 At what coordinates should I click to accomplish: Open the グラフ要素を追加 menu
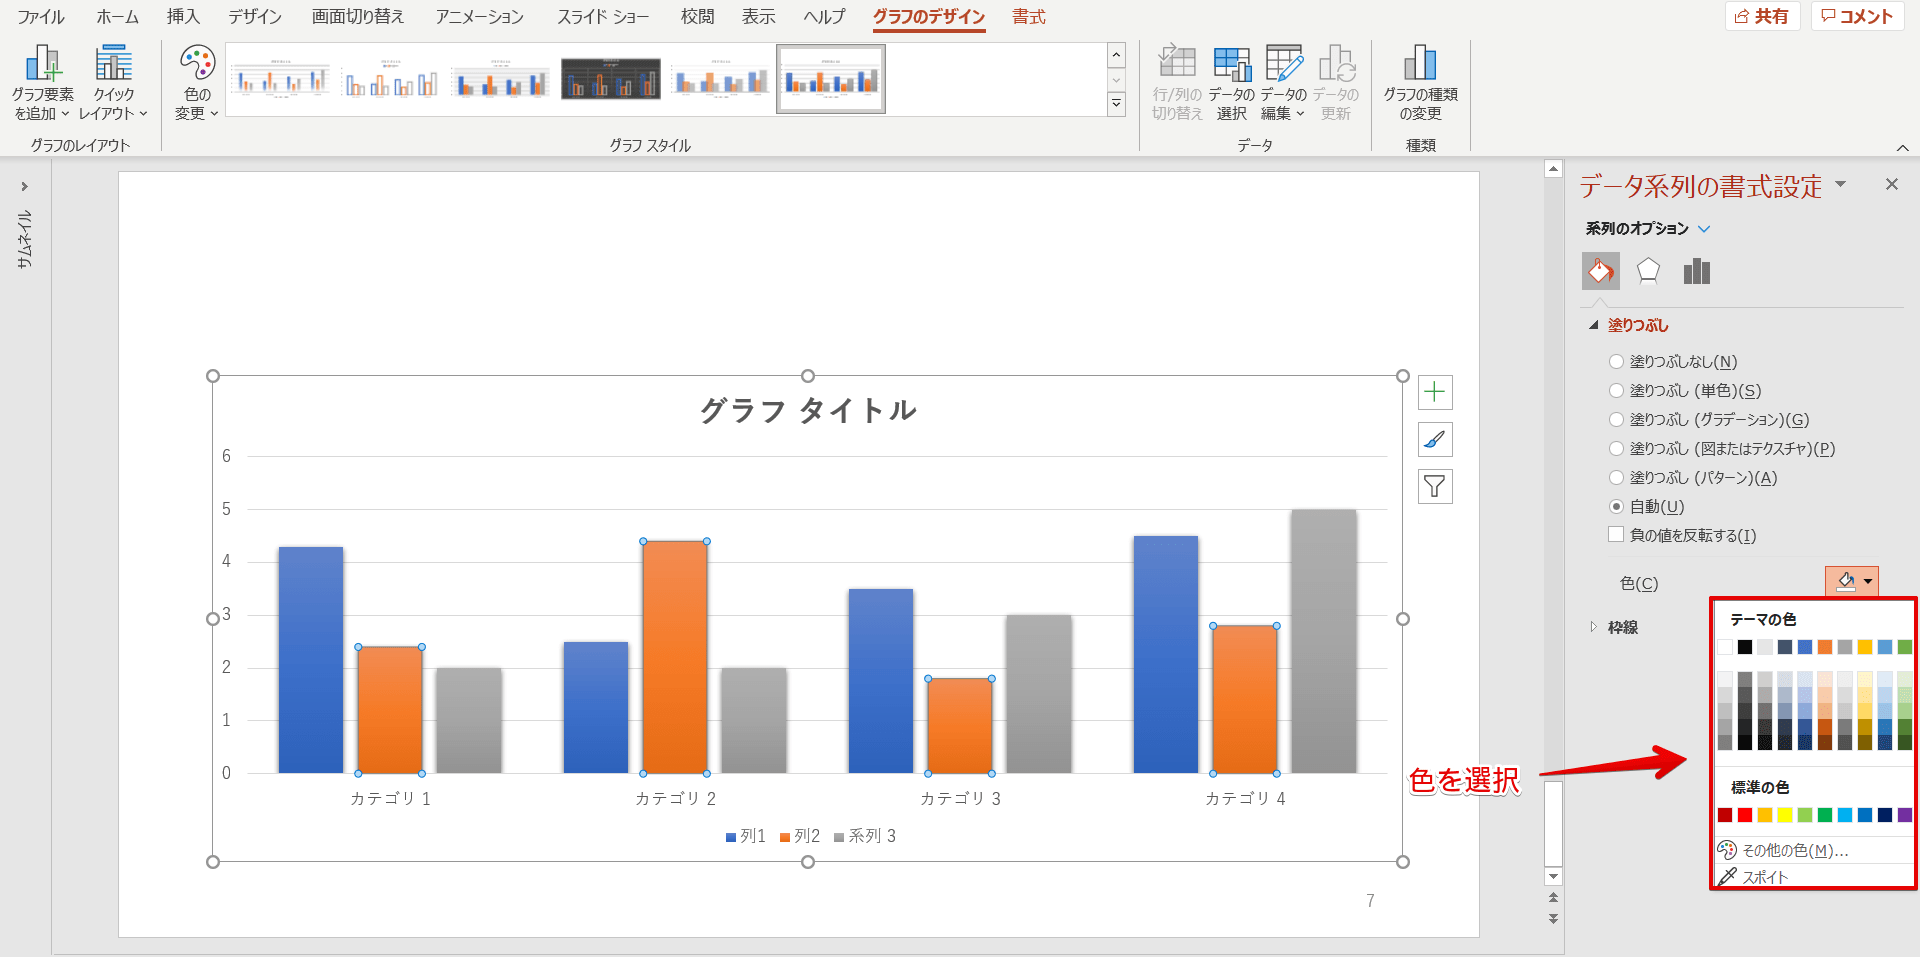[x=43, y=84]
